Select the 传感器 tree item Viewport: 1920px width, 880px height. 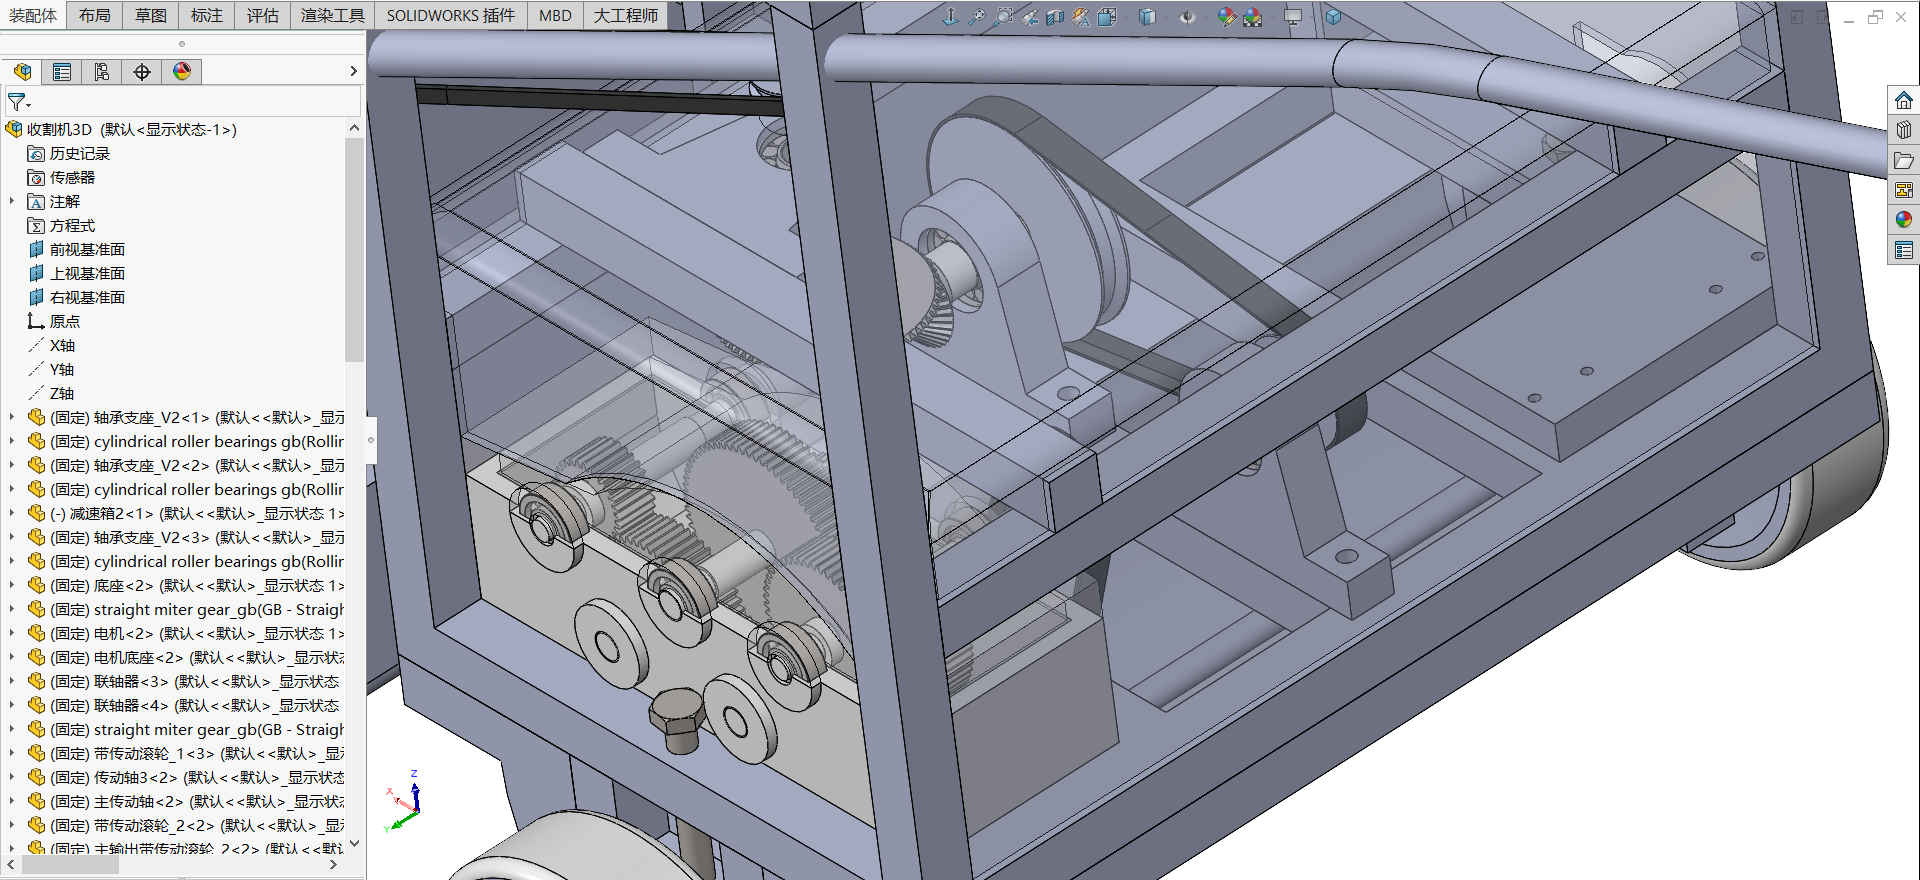[x=61, y=177]
